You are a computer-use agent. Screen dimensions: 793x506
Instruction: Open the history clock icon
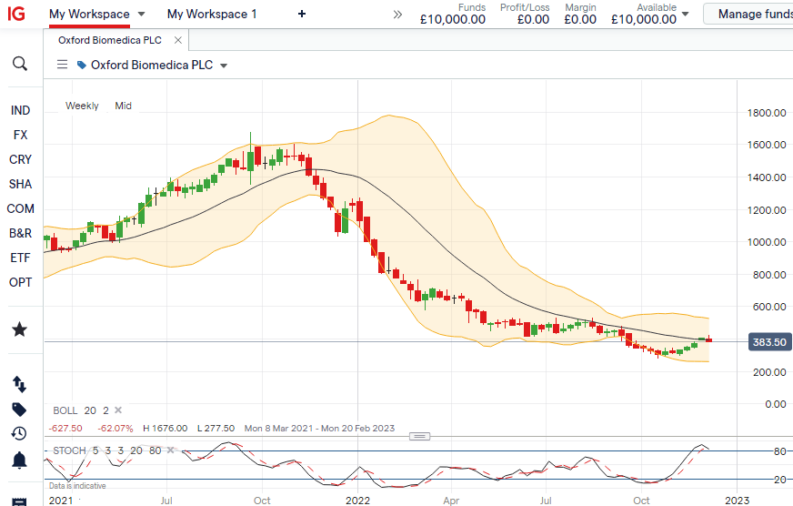click(19, 434)
